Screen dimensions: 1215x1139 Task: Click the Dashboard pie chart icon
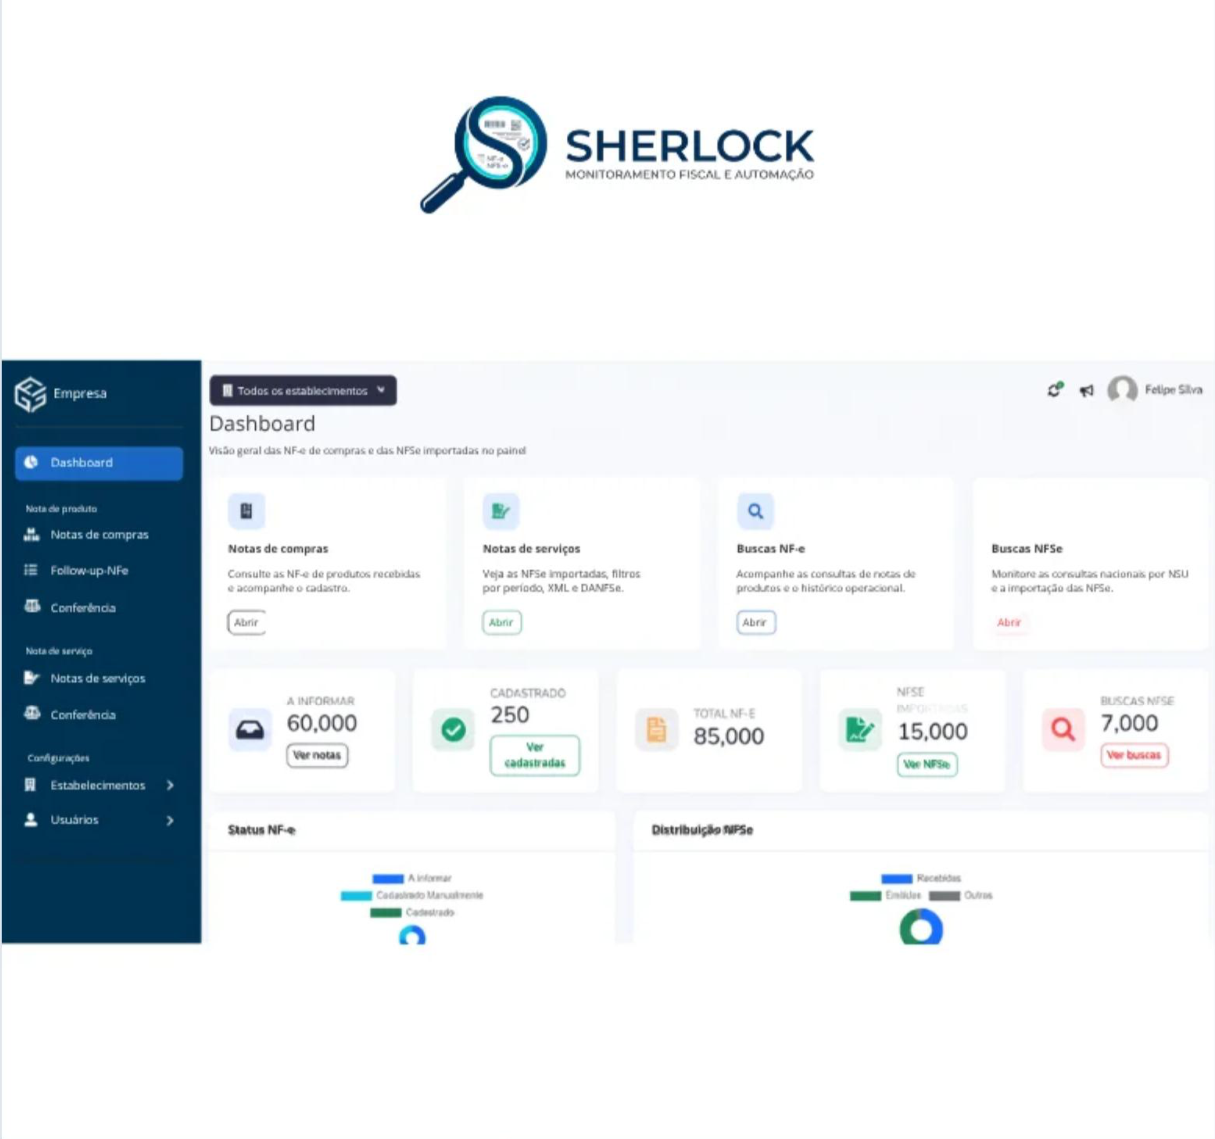coord(31,463)
